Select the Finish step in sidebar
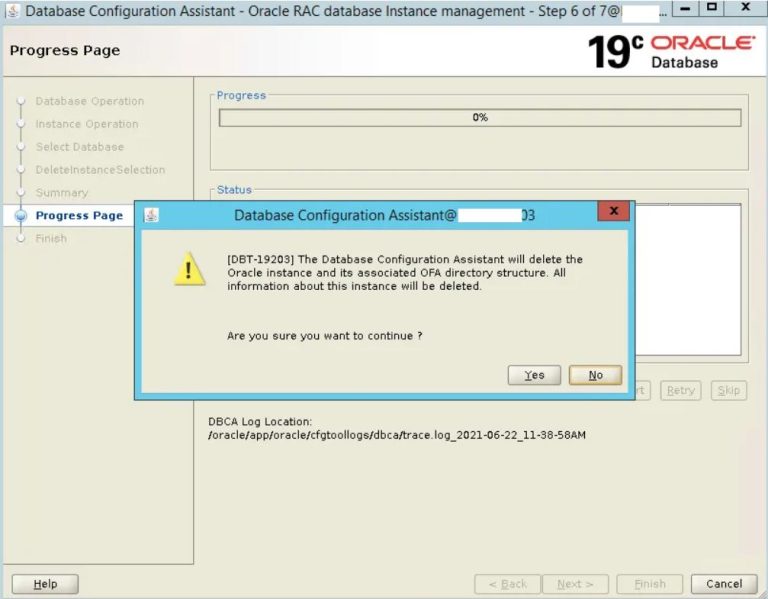This screenshot has height=599, width=768. tap(51, 239)
